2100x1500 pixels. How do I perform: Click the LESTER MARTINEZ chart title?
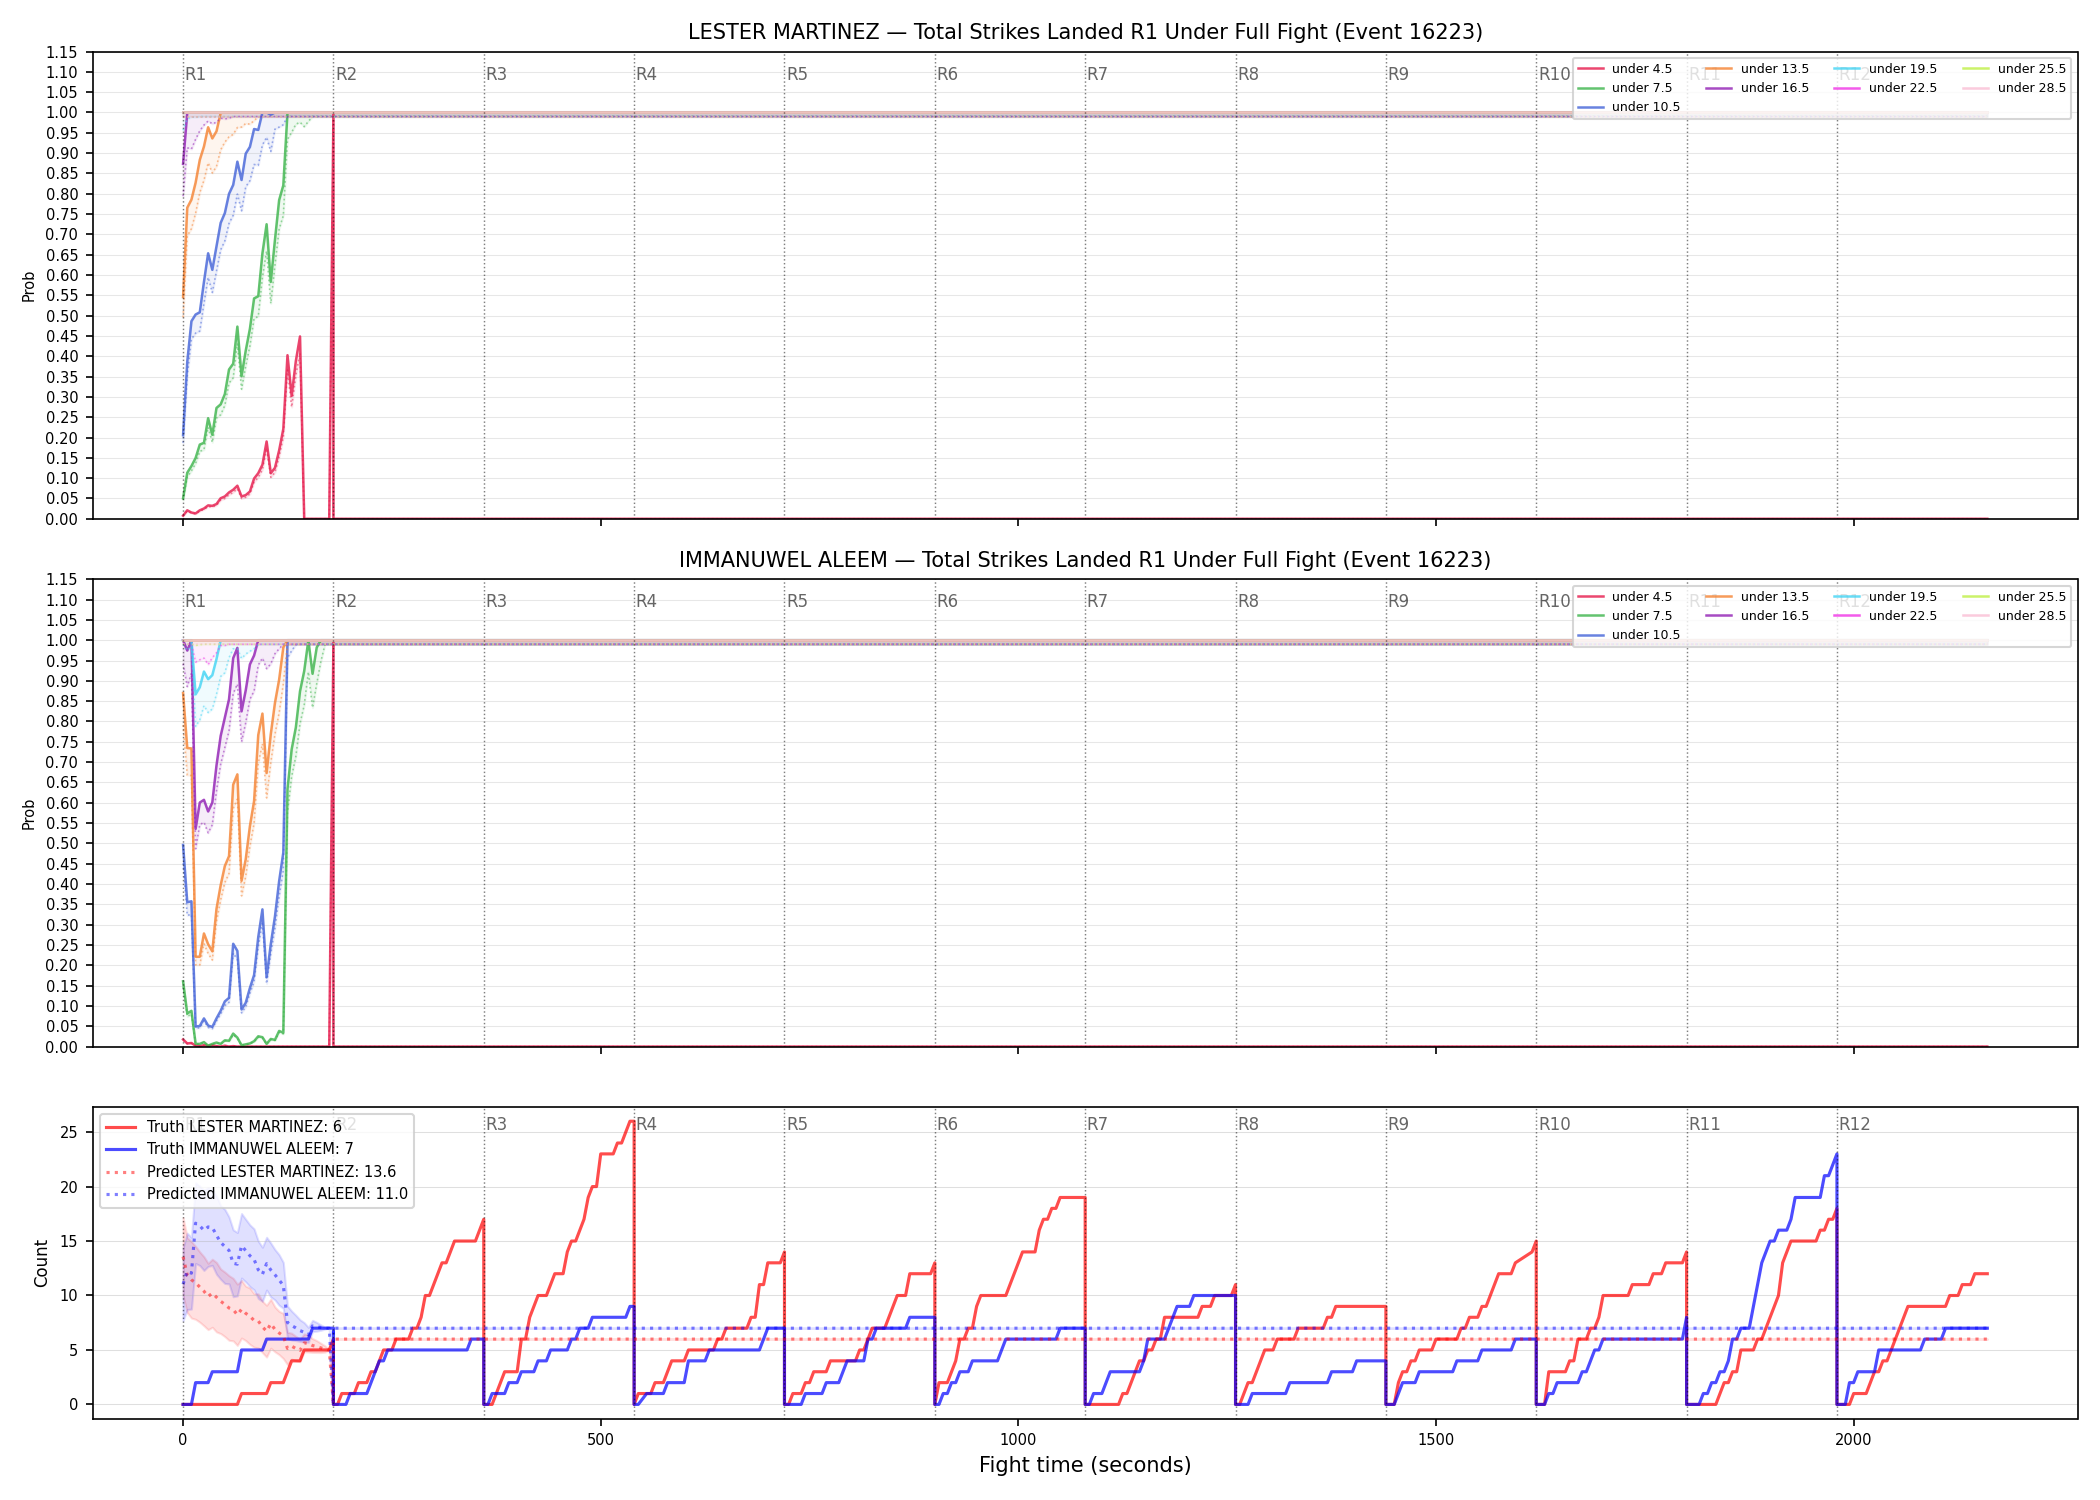tap(1085, 32)
